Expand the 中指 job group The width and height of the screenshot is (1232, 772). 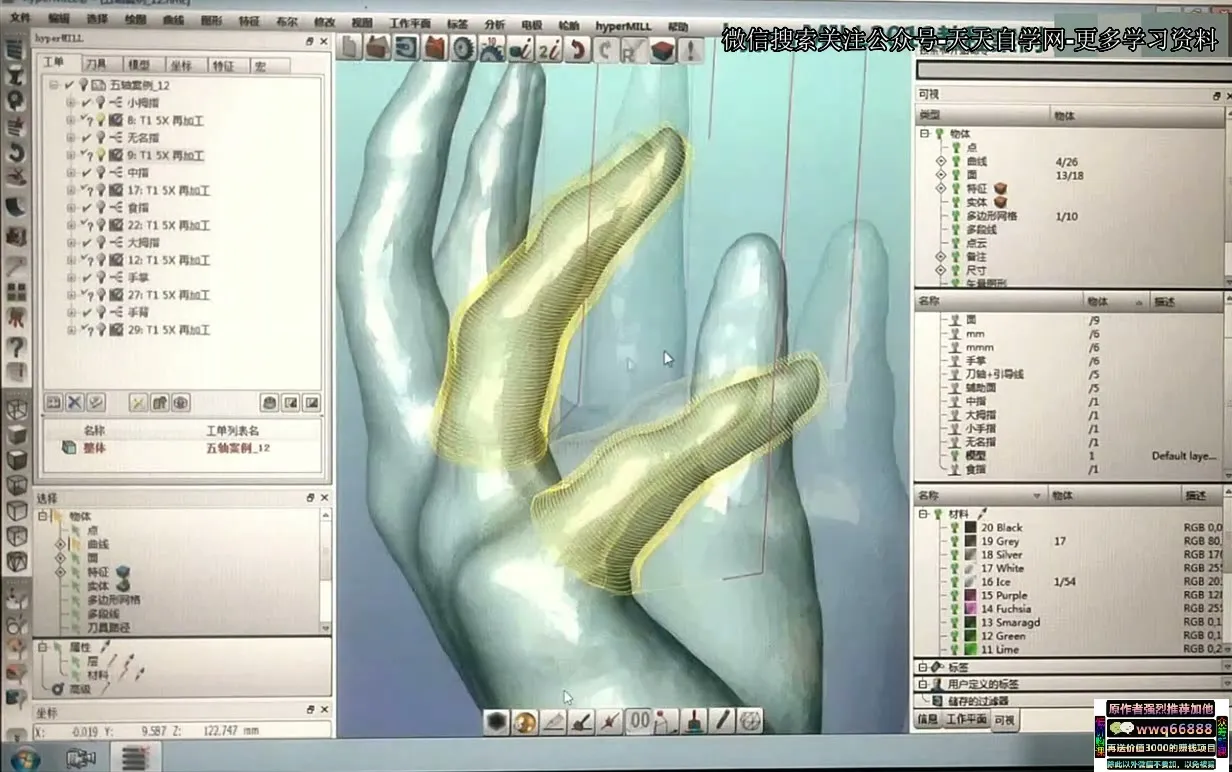tap(71, 172)
